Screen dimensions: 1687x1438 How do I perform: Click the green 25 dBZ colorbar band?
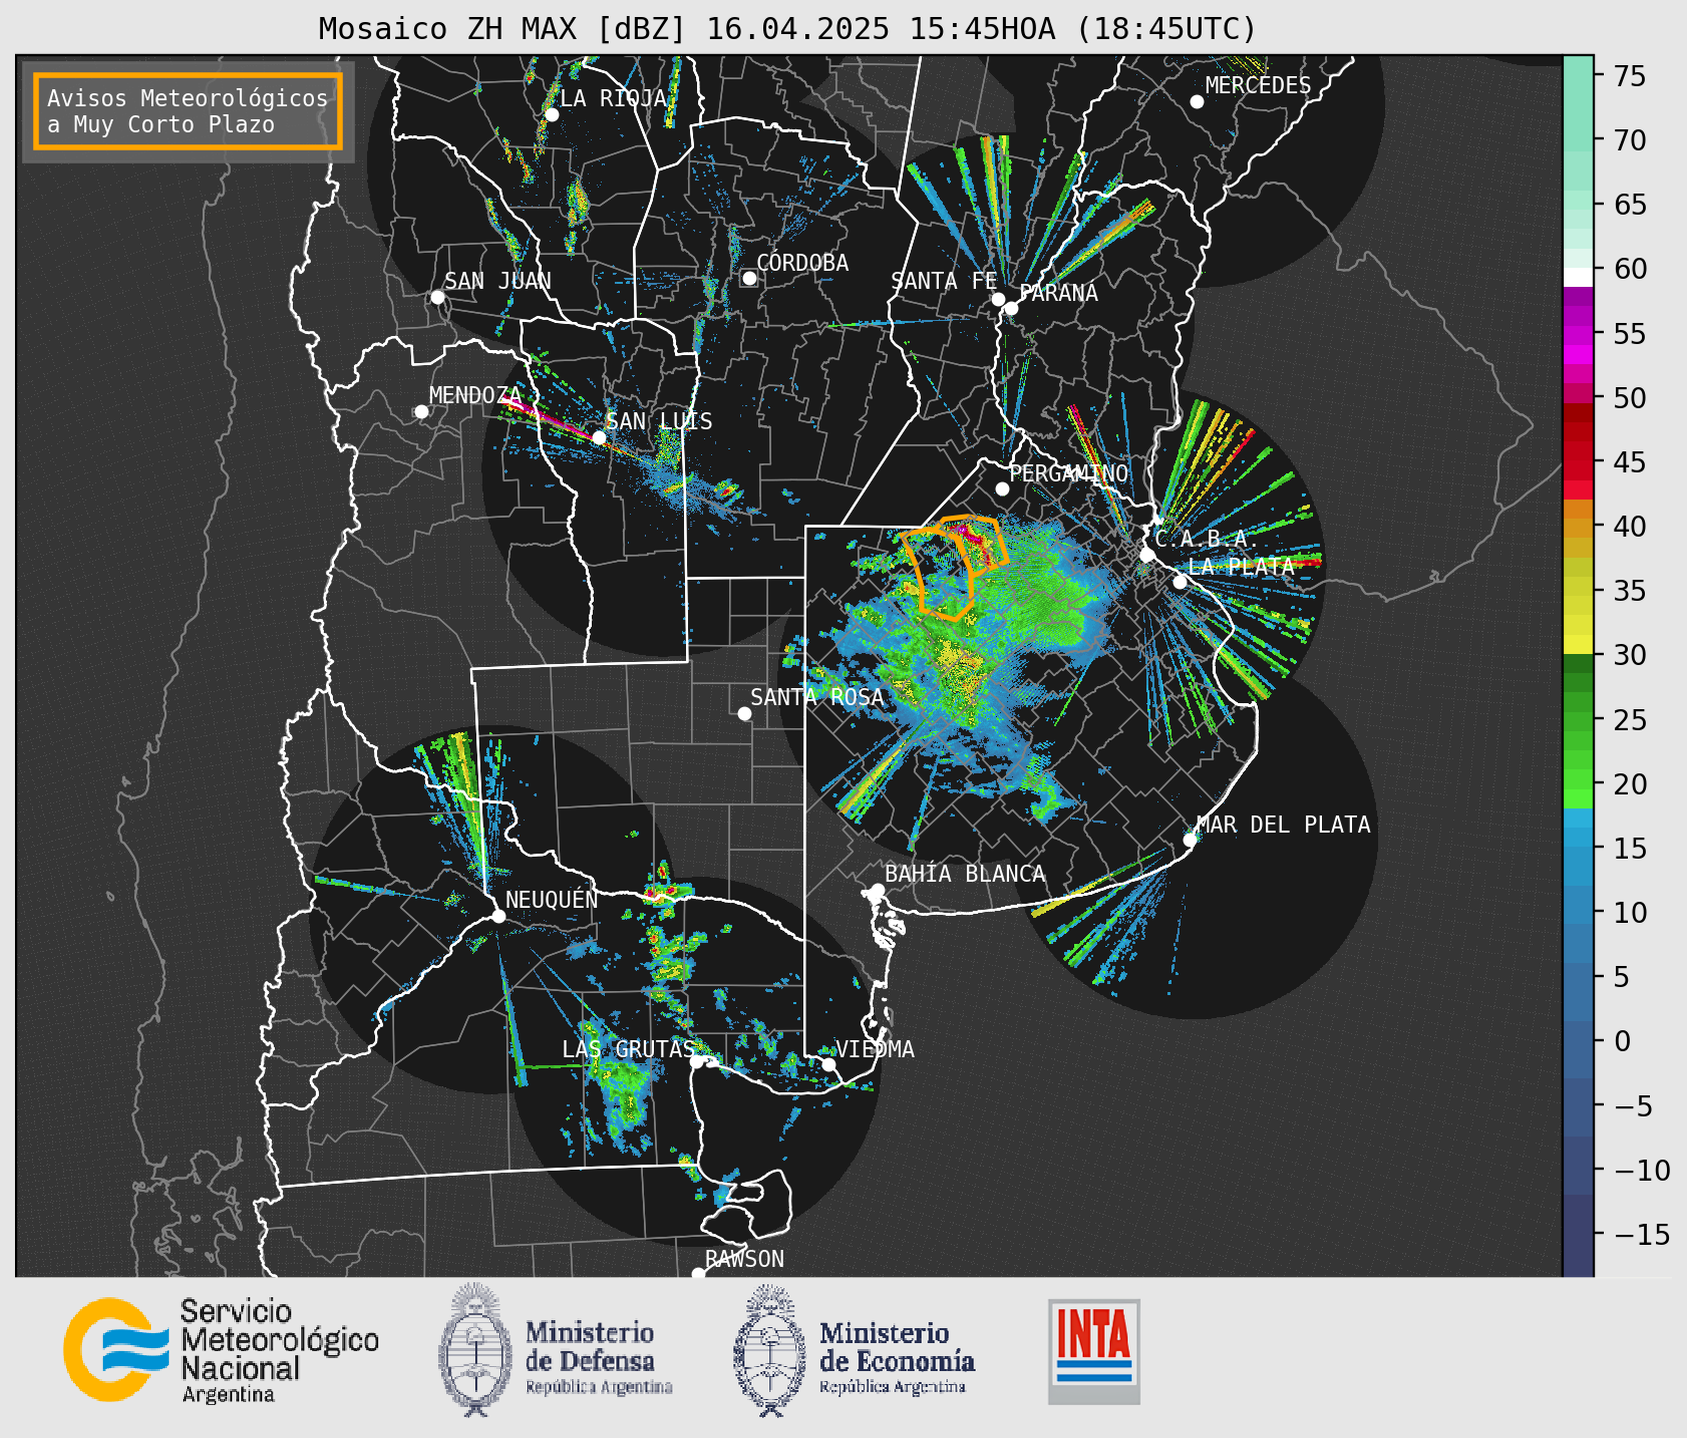pyautogui.click(x=1578, y=720)
